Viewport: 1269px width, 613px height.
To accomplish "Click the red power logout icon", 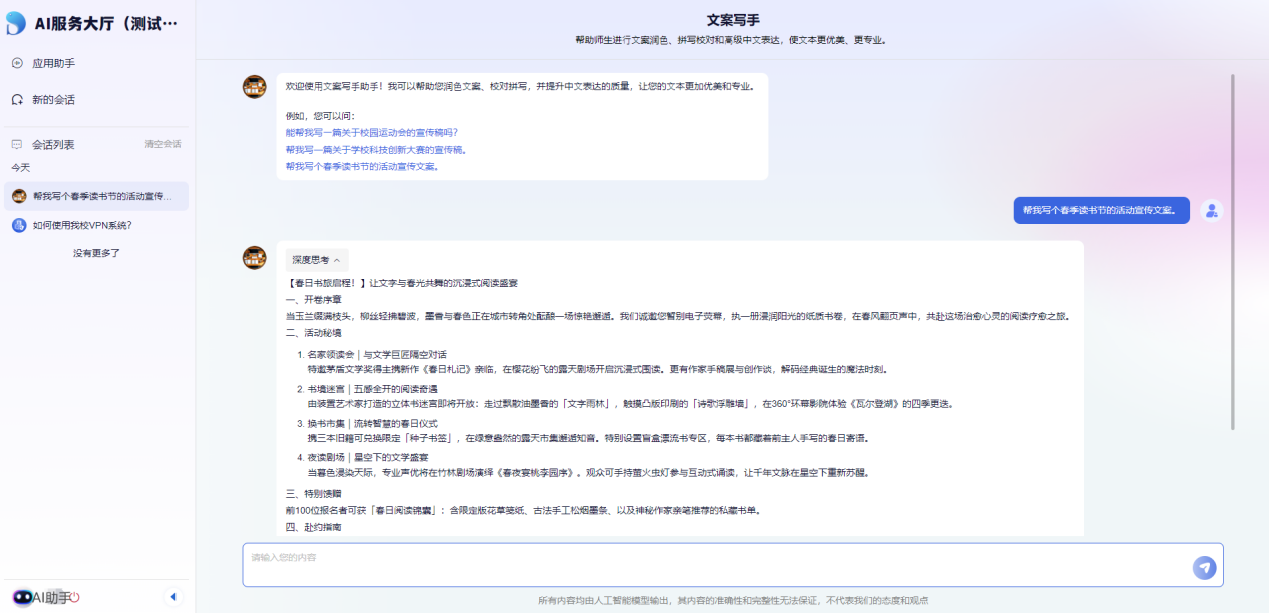I will pos(75,597).
